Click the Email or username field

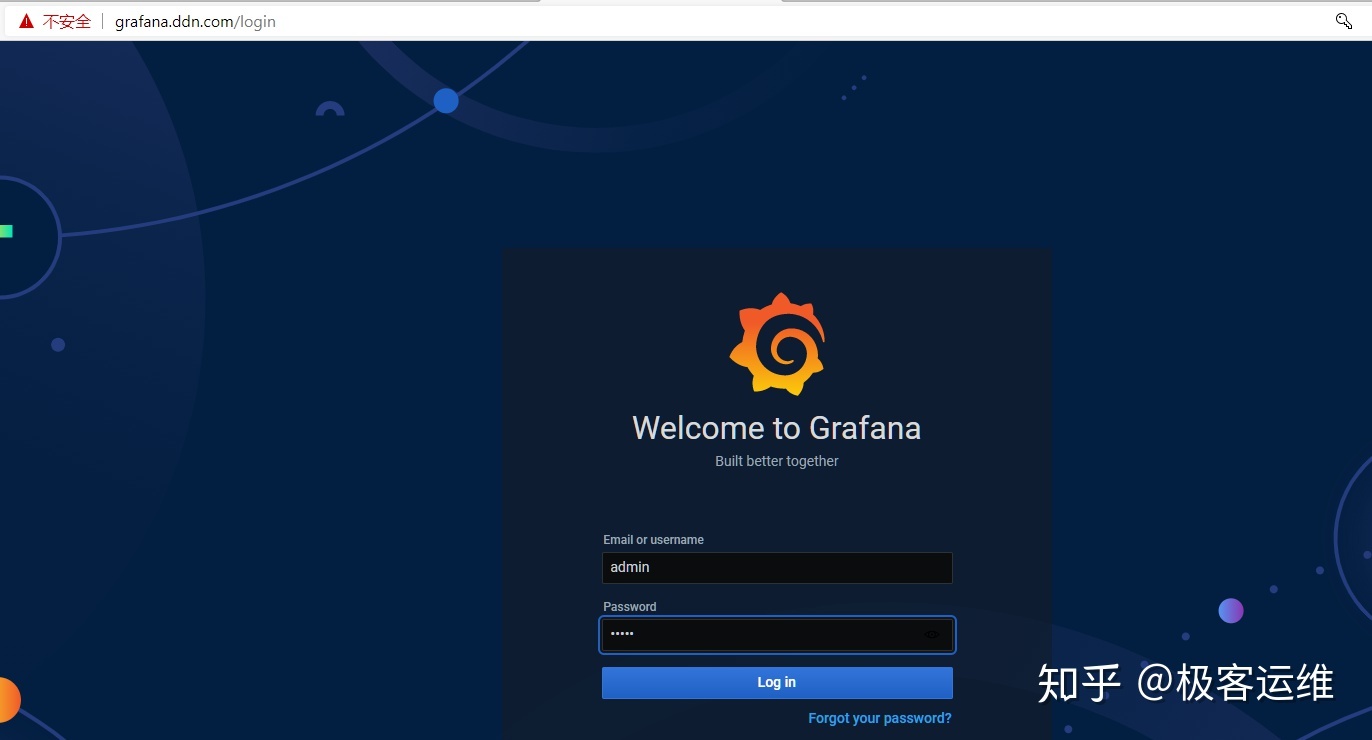point(777,568)
